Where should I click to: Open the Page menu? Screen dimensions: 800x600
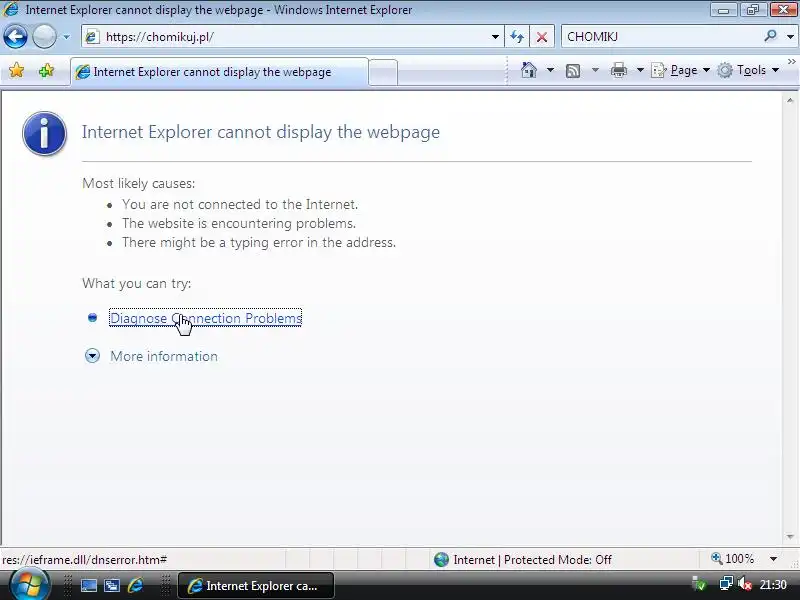click(681, 70)
